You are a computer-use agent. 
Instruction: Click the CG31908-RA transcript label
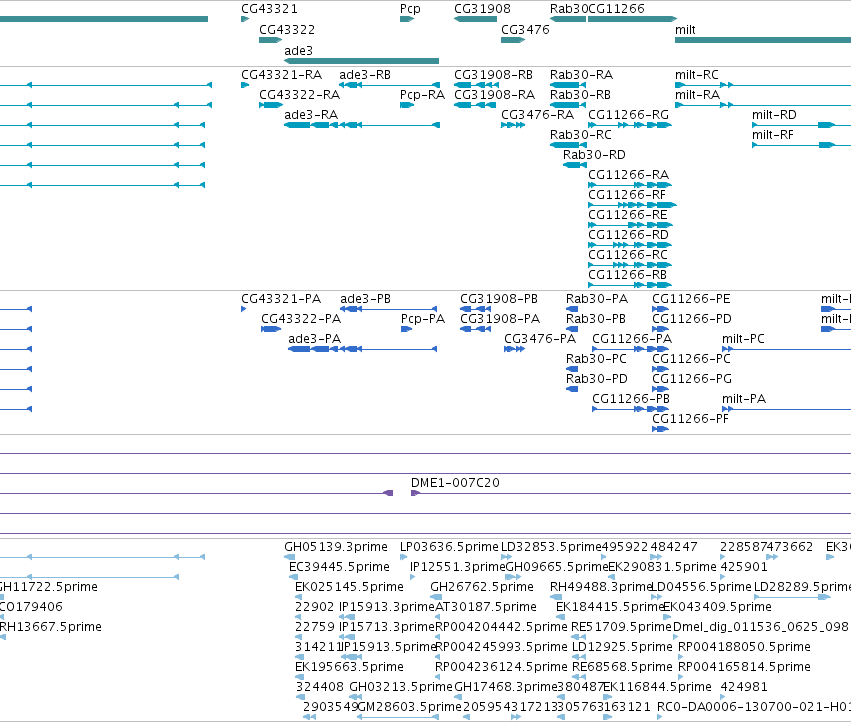tap(494, 95)
